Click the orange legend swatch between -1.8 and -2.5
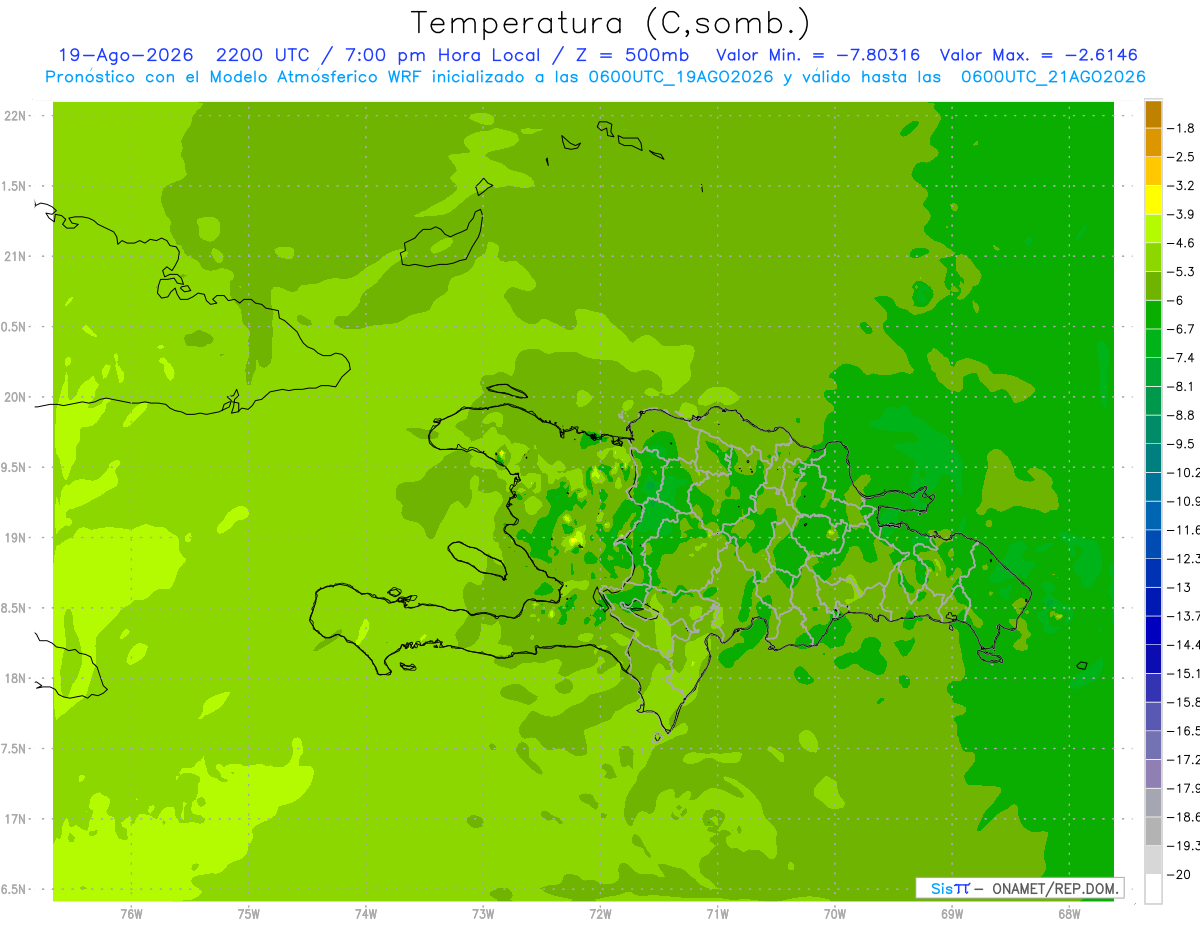 pos(1153,143)
